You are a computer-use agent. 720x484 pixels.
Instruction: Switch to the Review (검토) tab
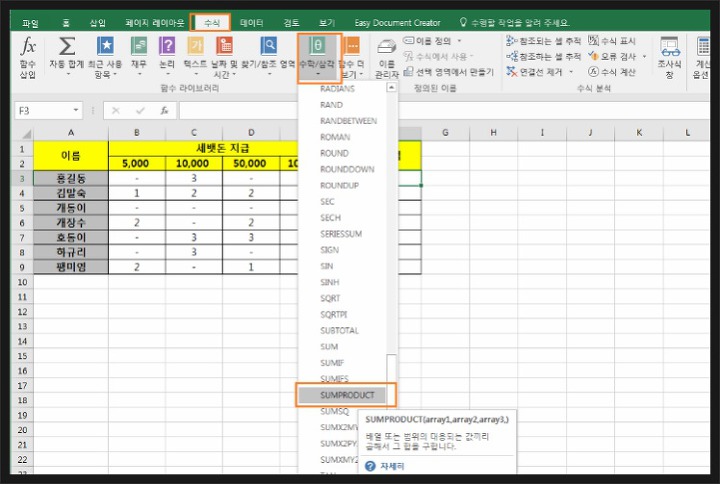[291, 23]
